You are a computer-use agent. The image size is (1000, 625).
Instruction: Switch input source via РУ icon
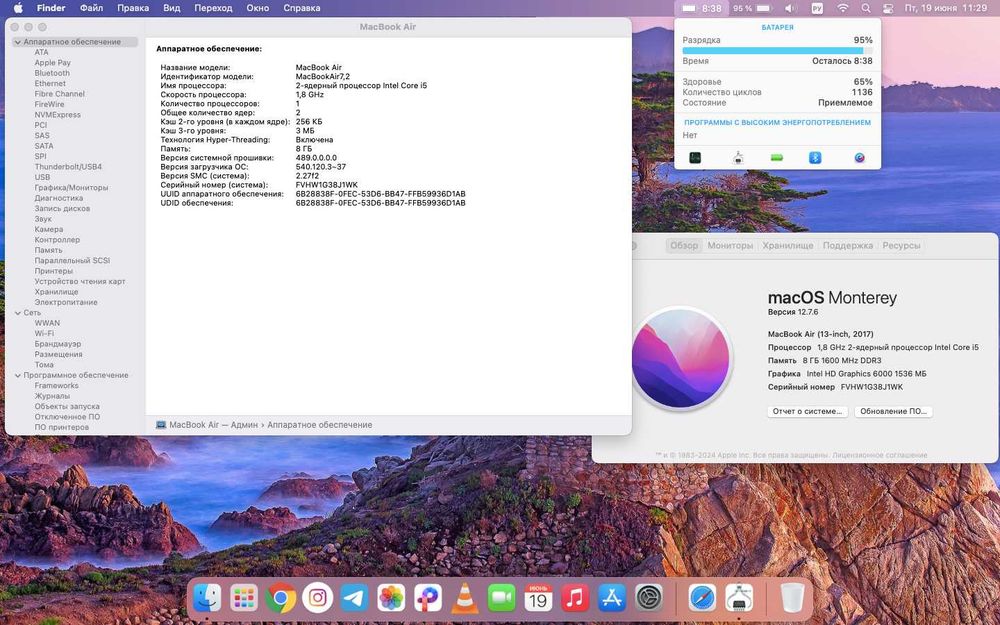coord(817,8)
